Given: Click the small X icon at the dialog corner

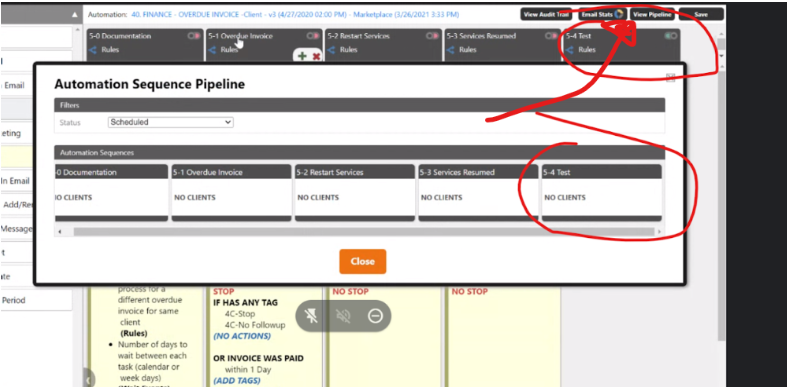Looking at the screenshot, I should click(670, 77).
